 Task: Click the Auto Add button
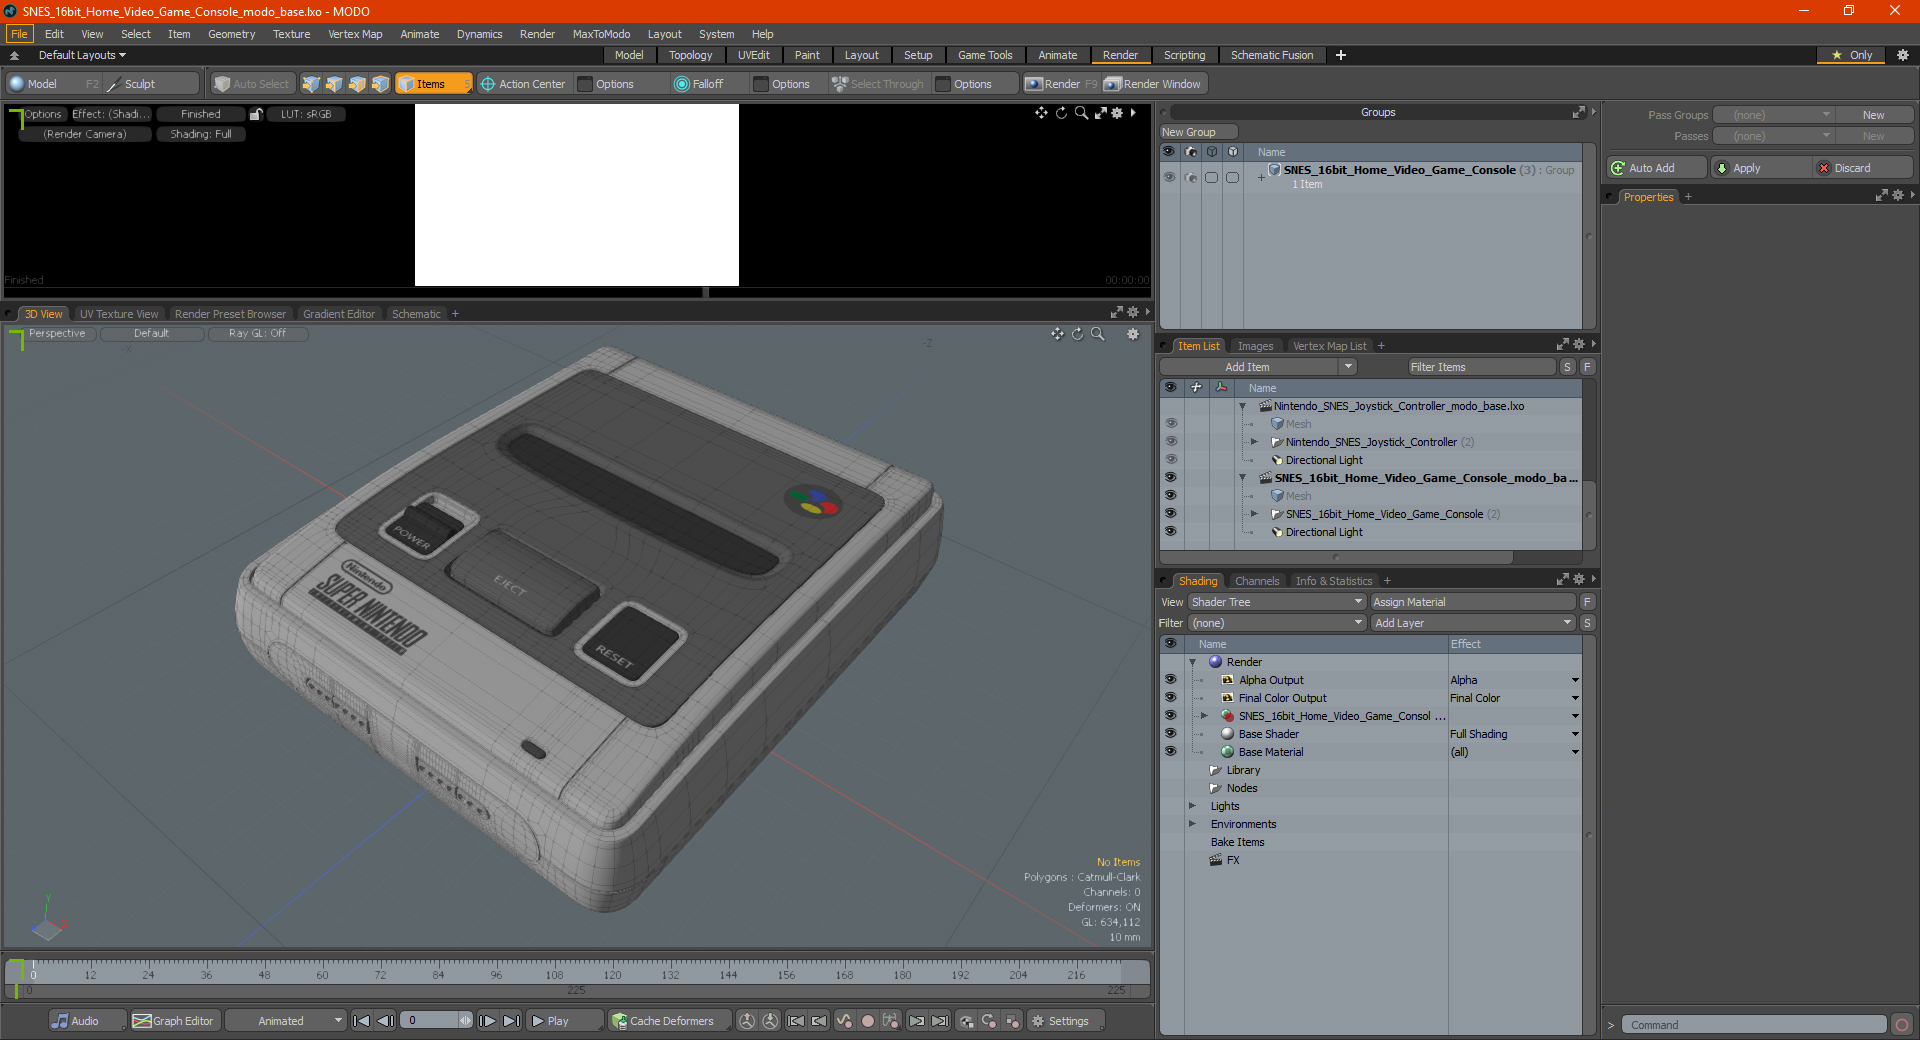tap(1656, 168)
